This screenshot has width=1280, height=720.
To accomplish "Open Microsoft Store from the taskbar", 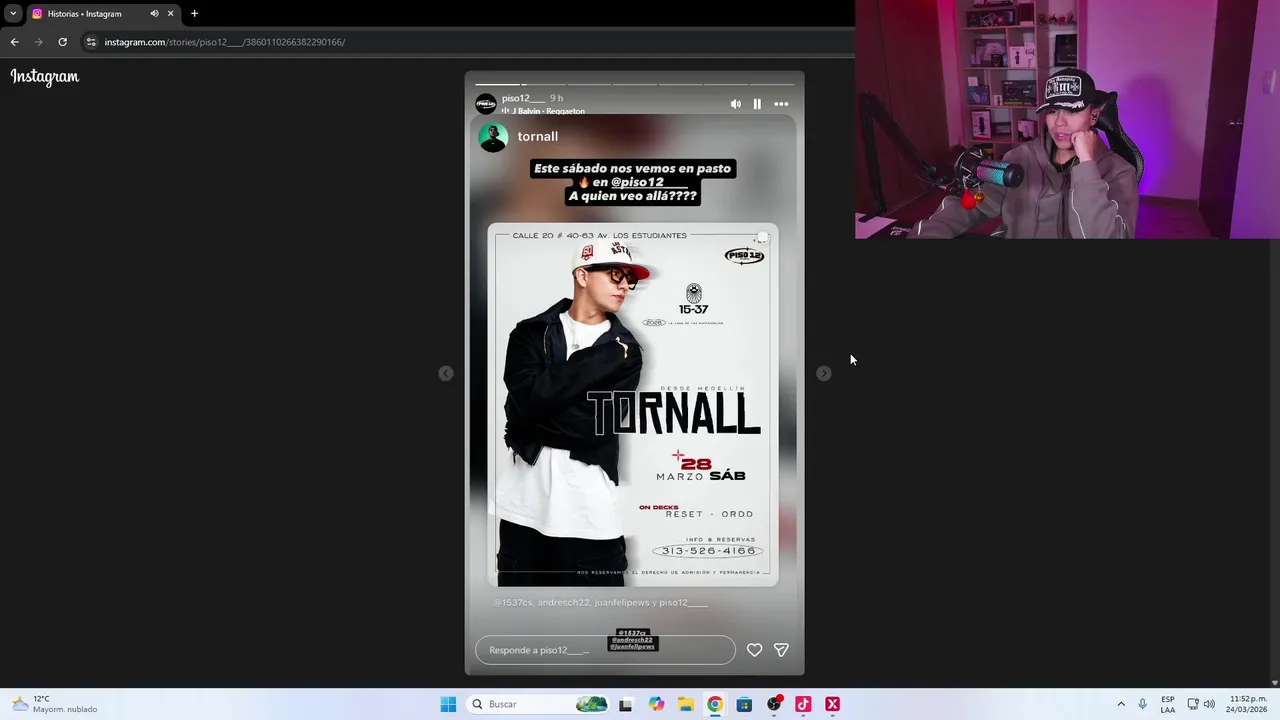I will click(x=744, y=704).
